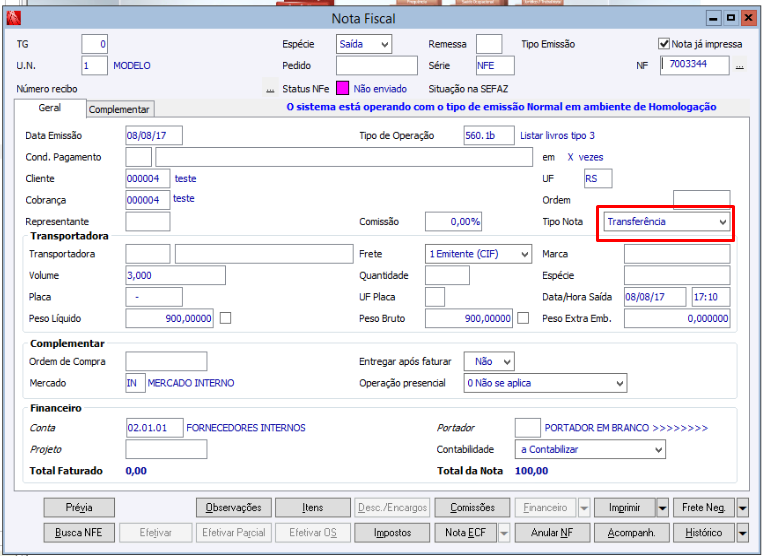763x556 pixels.
Task: Expand the Tipo Nota 'Transferência' dropdown
Action: [x=667, y=222]
